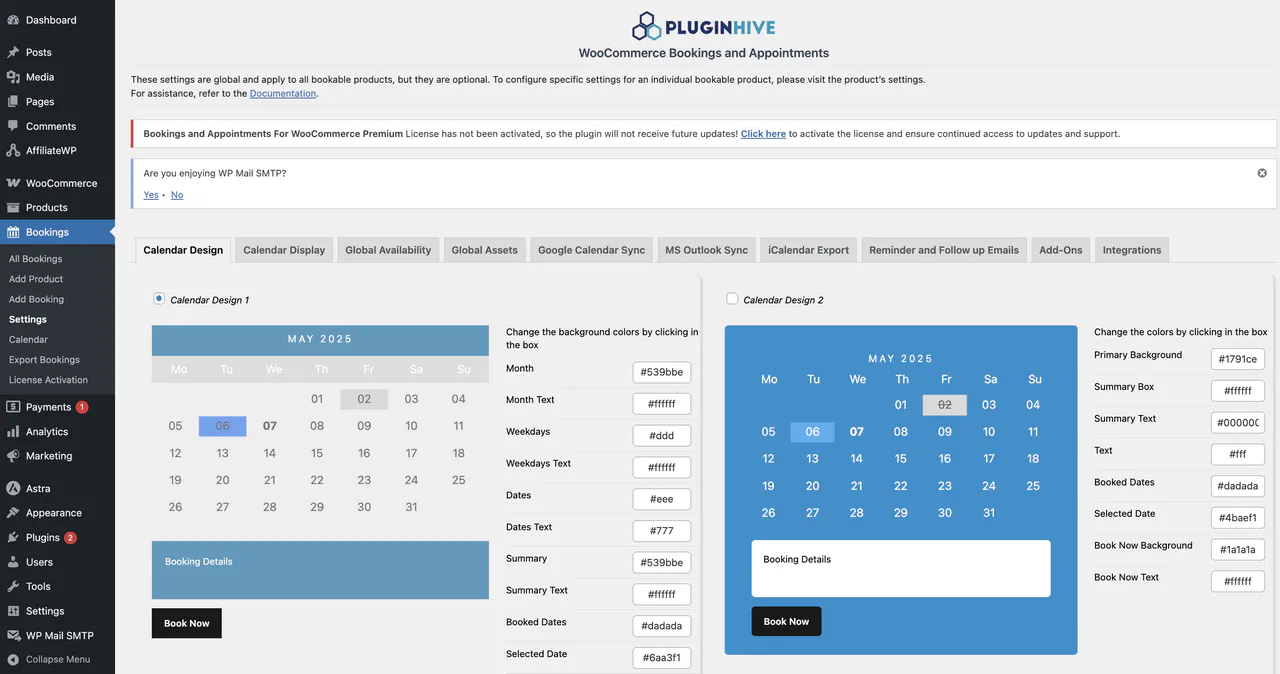Open the Global Assets tab

point(484,250)
